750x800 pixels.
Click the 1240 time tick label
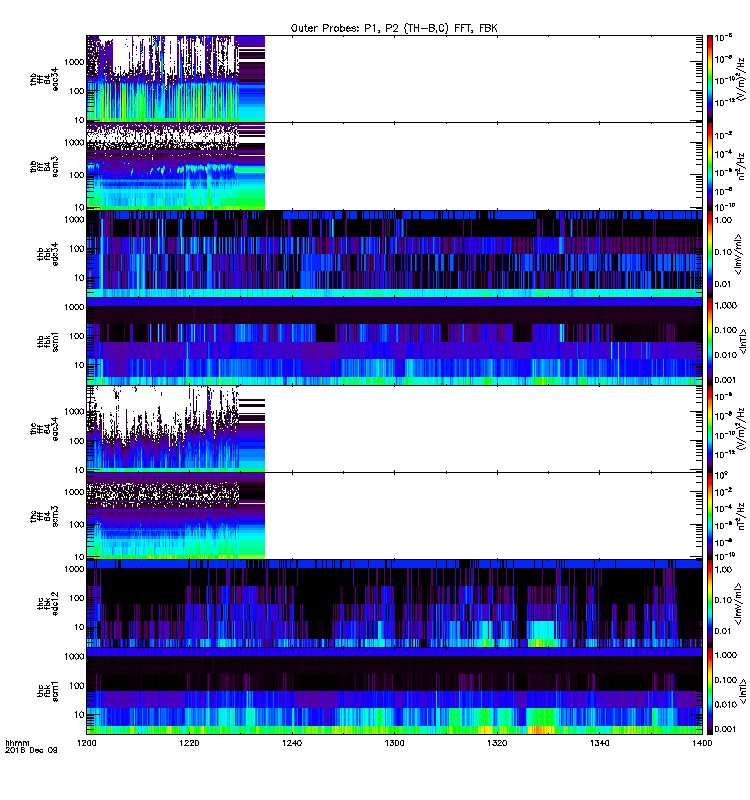click(292, 743)
